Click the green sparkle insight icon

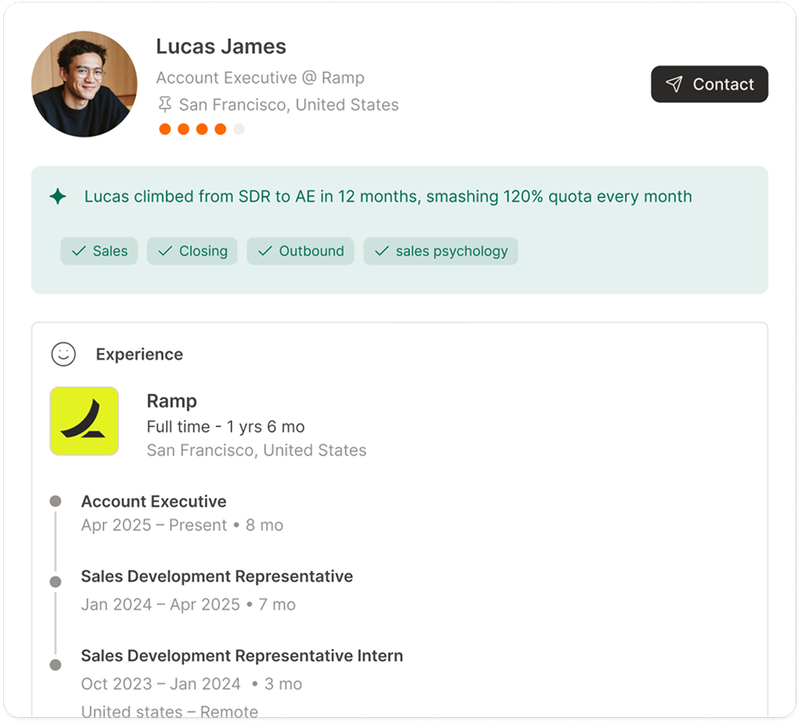click(58, 196)
